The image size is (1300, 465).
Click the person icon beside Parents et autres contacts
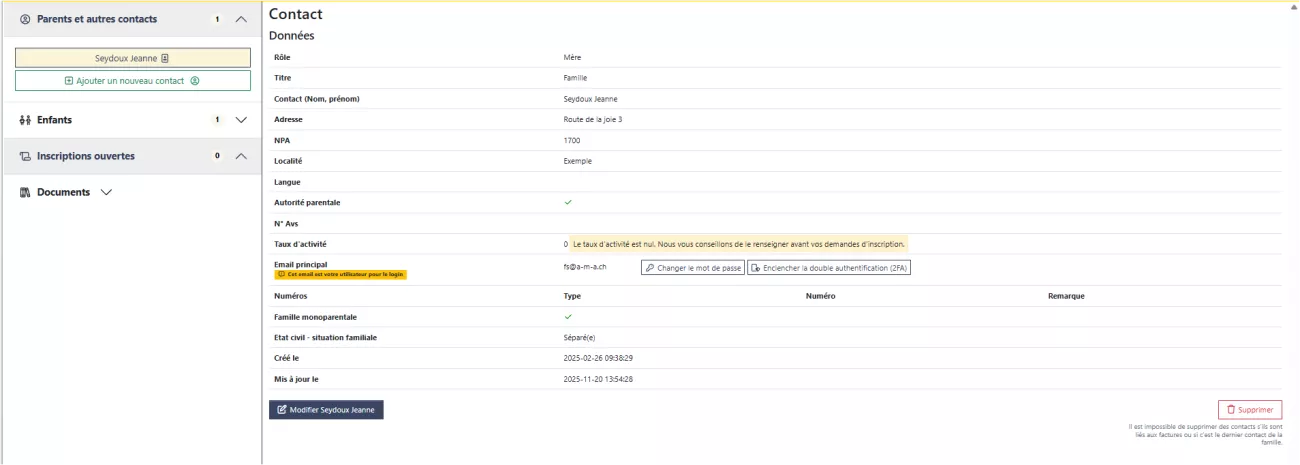tap(25, 19)
